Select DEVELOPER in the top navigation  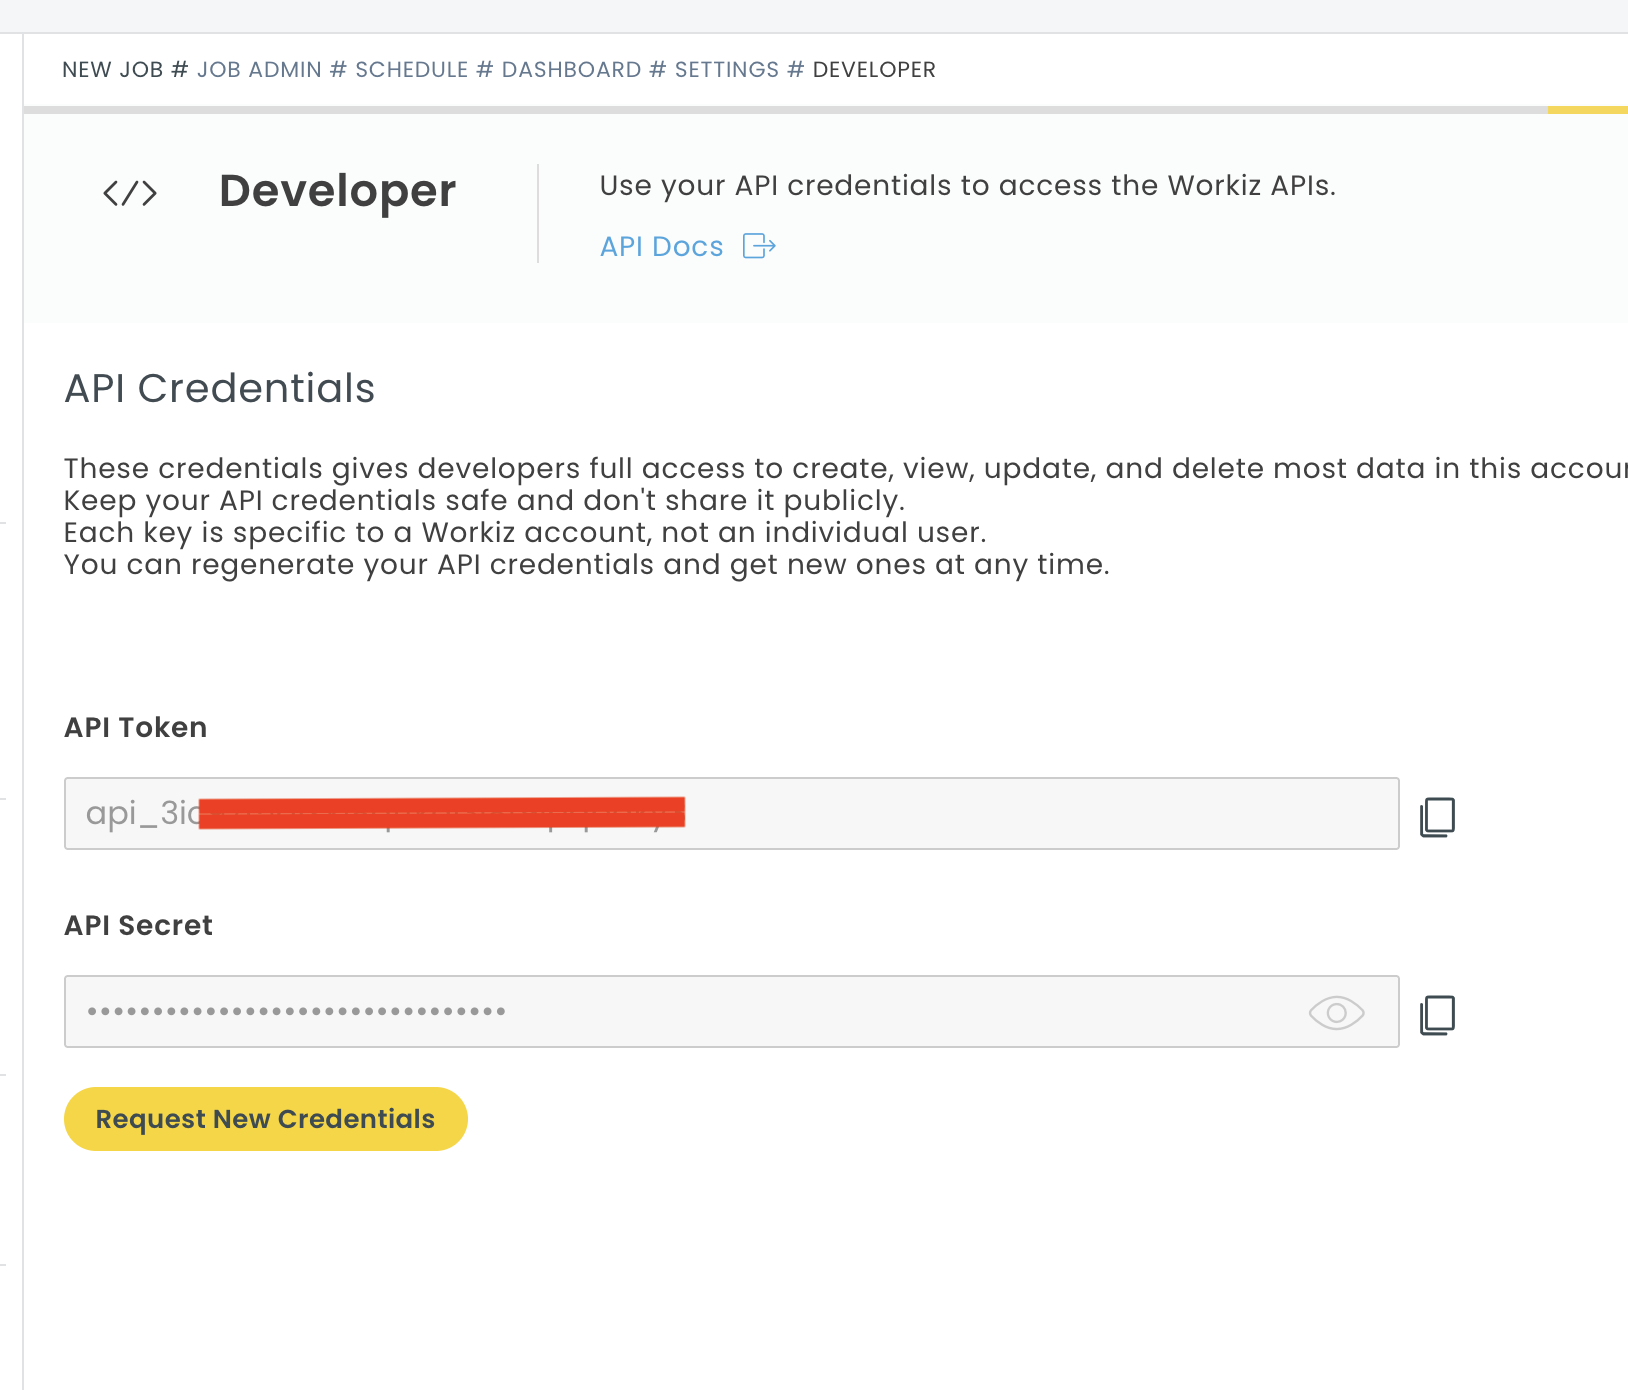[x=874, y=70]
